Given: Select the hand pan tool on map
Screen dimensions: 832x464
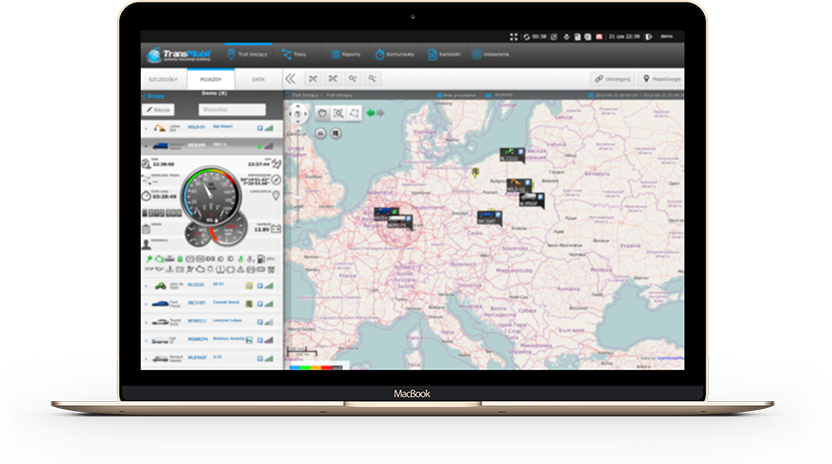Looking at the screenshot, I should click(x=322, y=113).
